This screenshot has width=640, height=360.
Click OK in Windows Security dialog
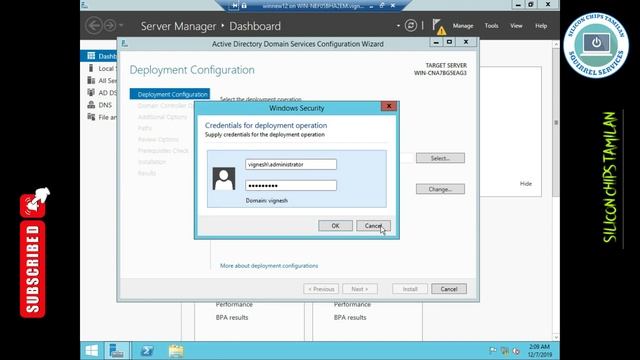pos(335,226)
